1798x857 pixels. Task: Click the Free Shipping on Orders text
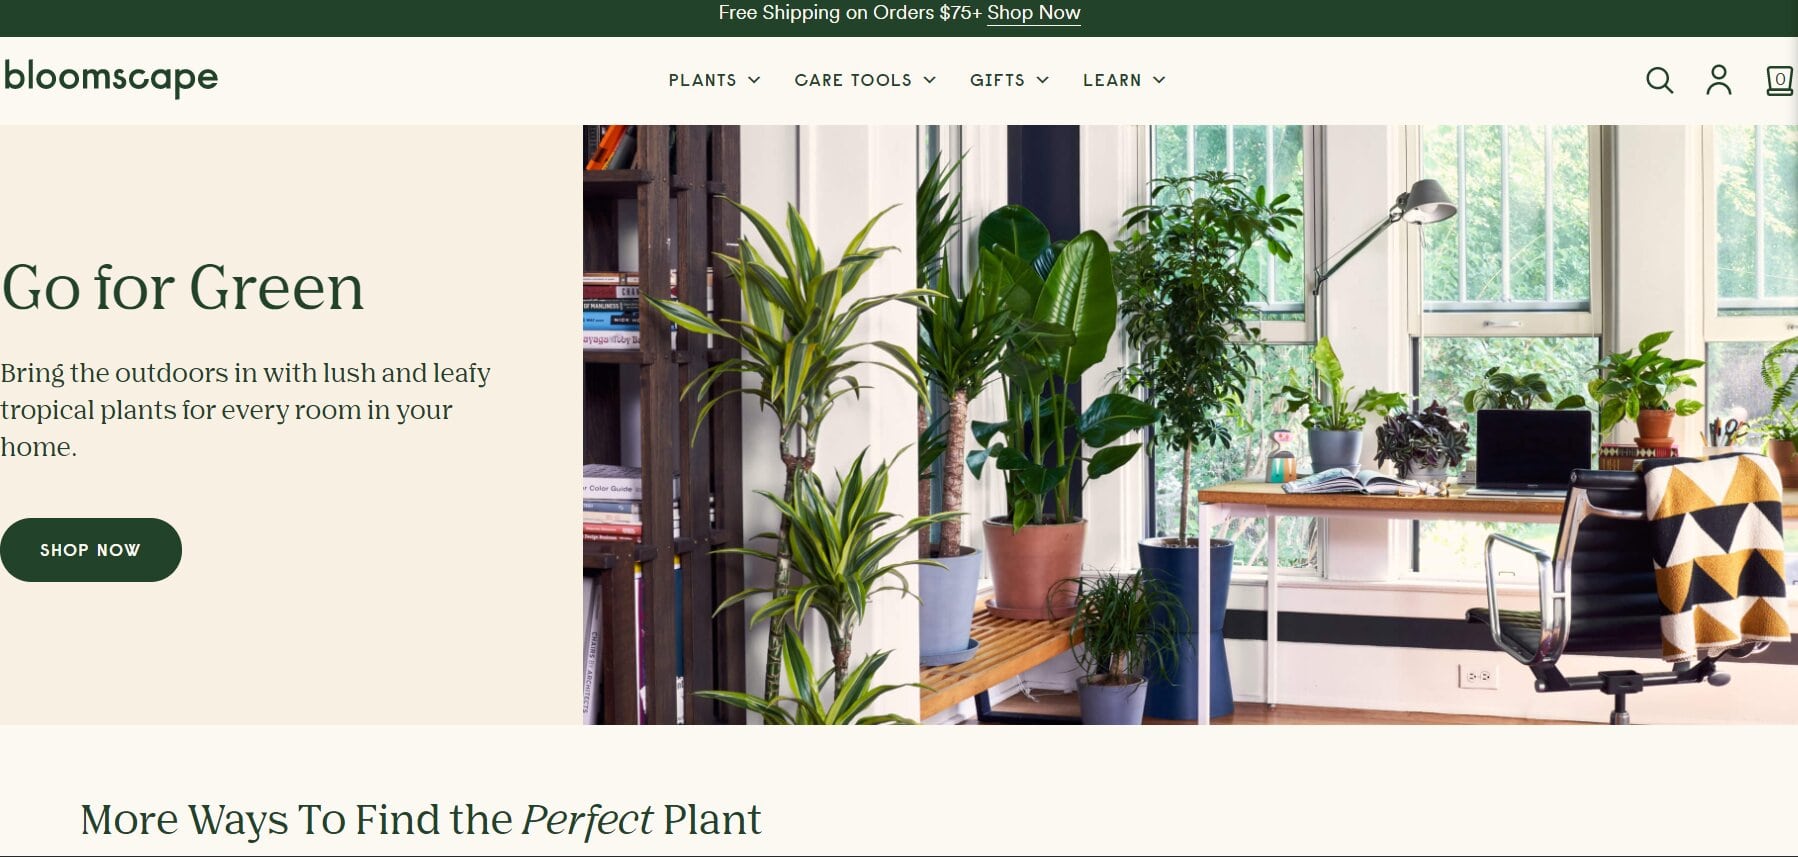click(x=850, y=13)
